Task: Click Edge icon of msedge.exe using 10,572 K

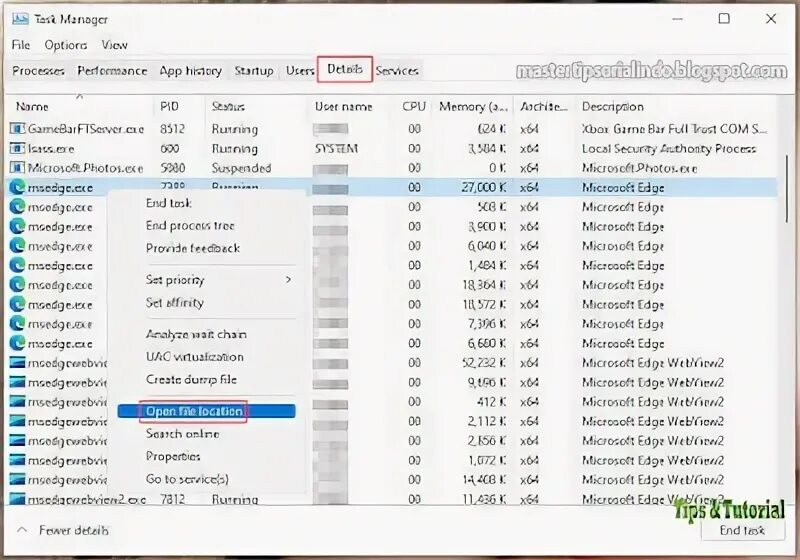Action: 17,304
